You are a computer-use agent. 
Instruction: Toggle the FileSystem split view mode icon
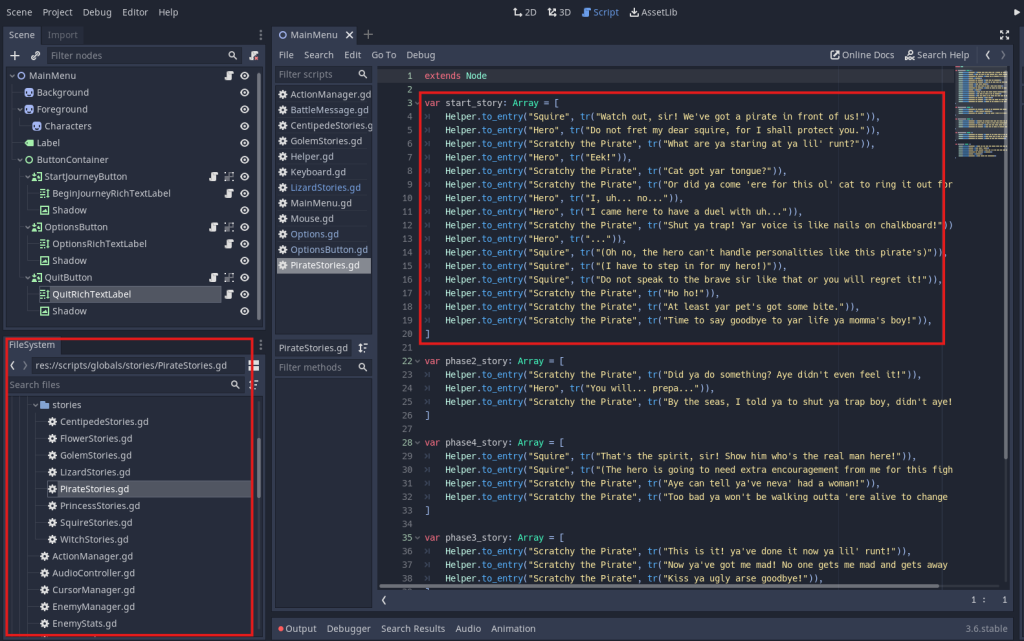pos(254,366)
